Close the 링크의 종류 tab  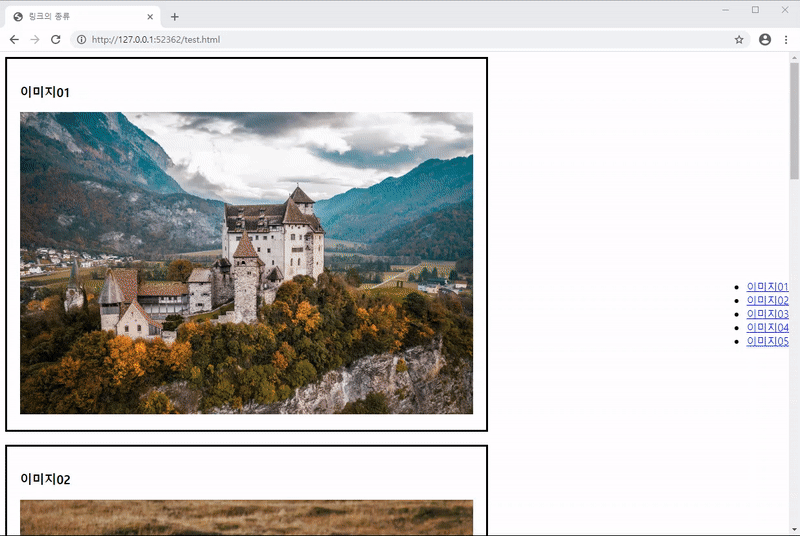[150, 17]
